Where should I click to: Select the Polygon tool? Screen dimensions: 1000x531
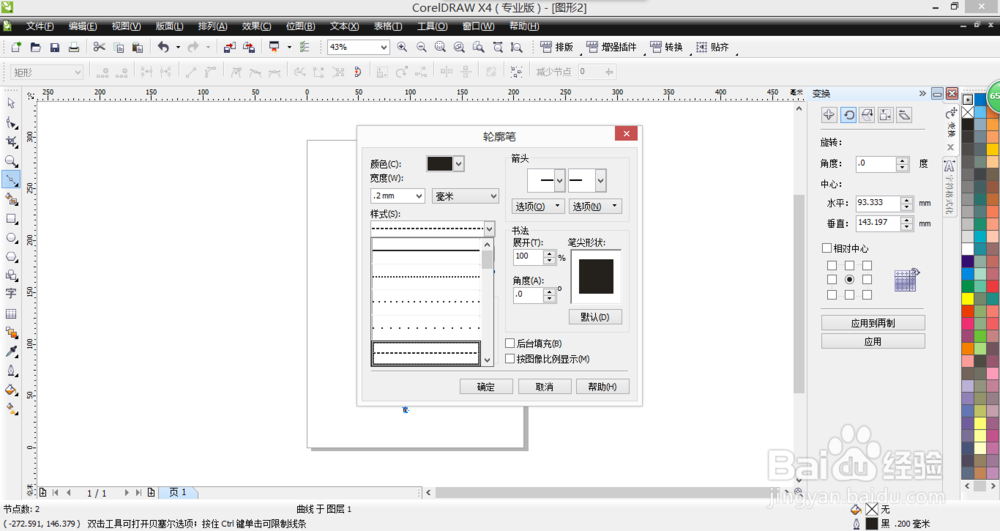coord(11,257)
